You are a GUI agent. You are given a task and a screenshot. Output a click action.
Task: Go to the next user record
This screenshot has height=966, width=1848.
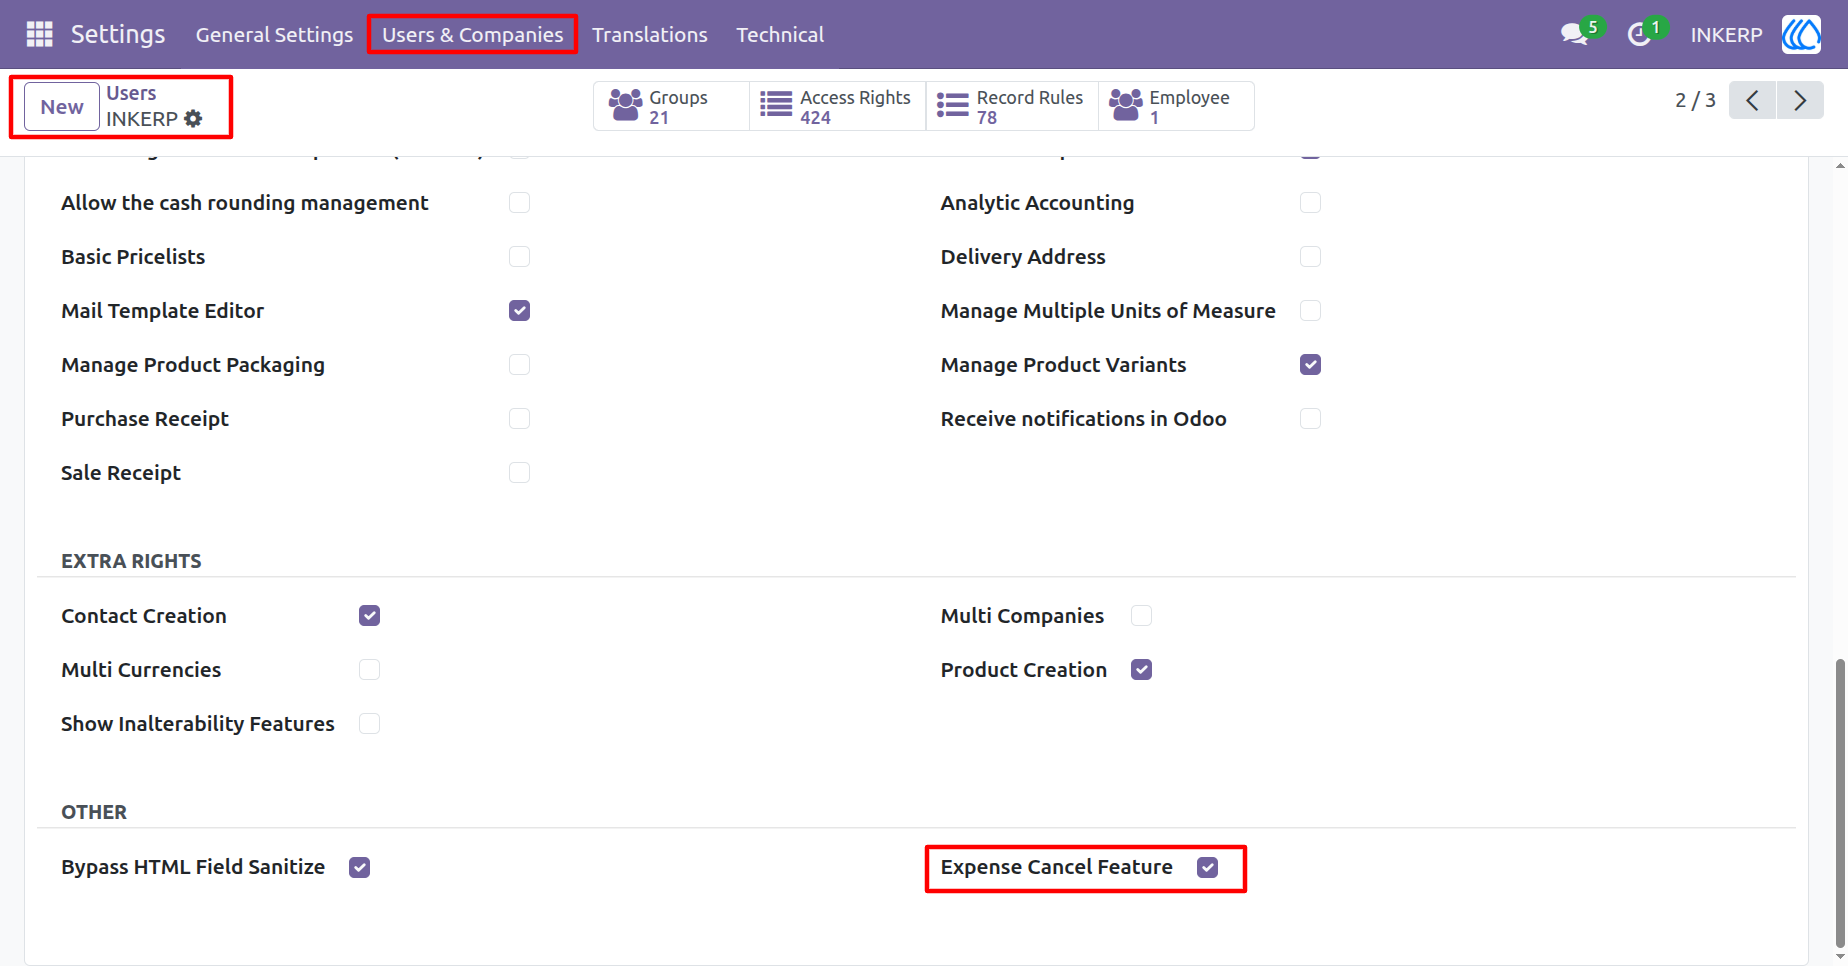(x=1800, y=100)
